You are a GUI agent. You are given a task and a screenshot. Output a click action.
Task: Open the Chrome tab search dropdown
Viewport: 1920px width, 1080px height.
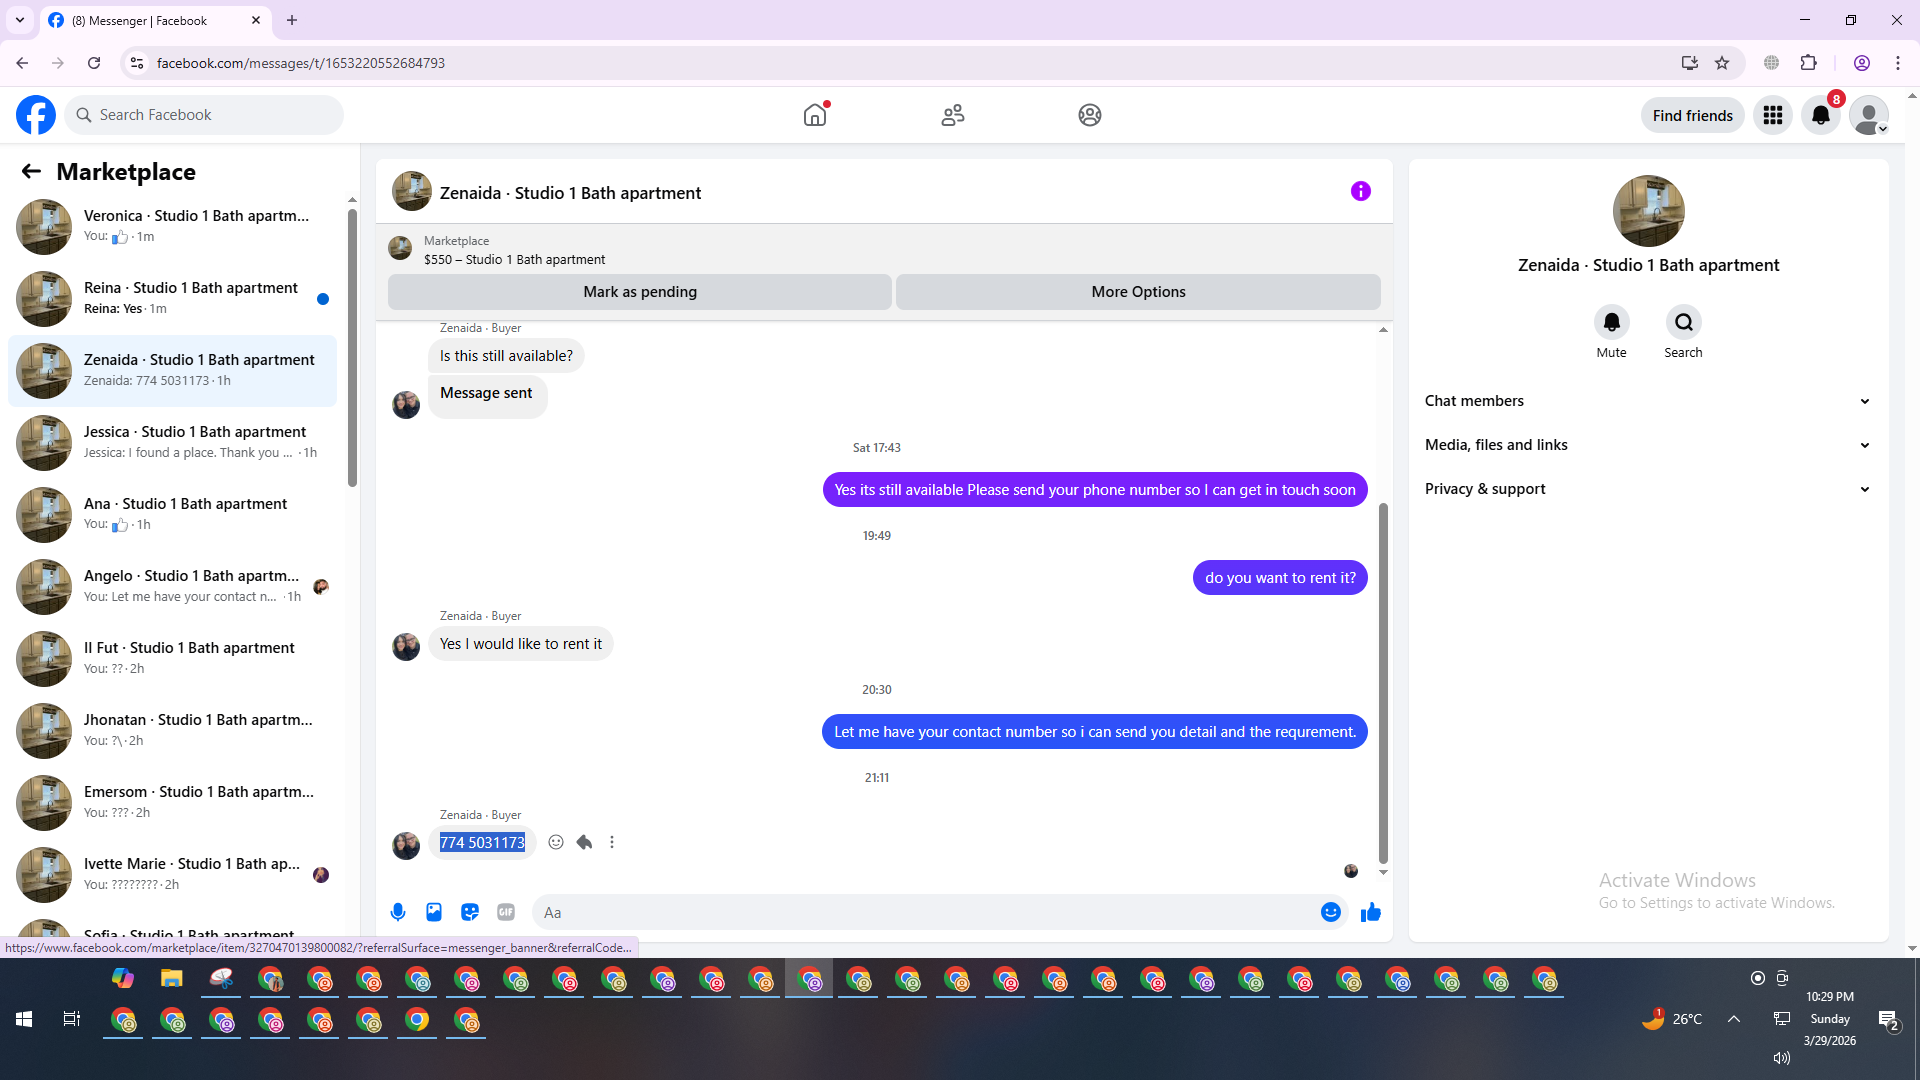pos(20,20)
